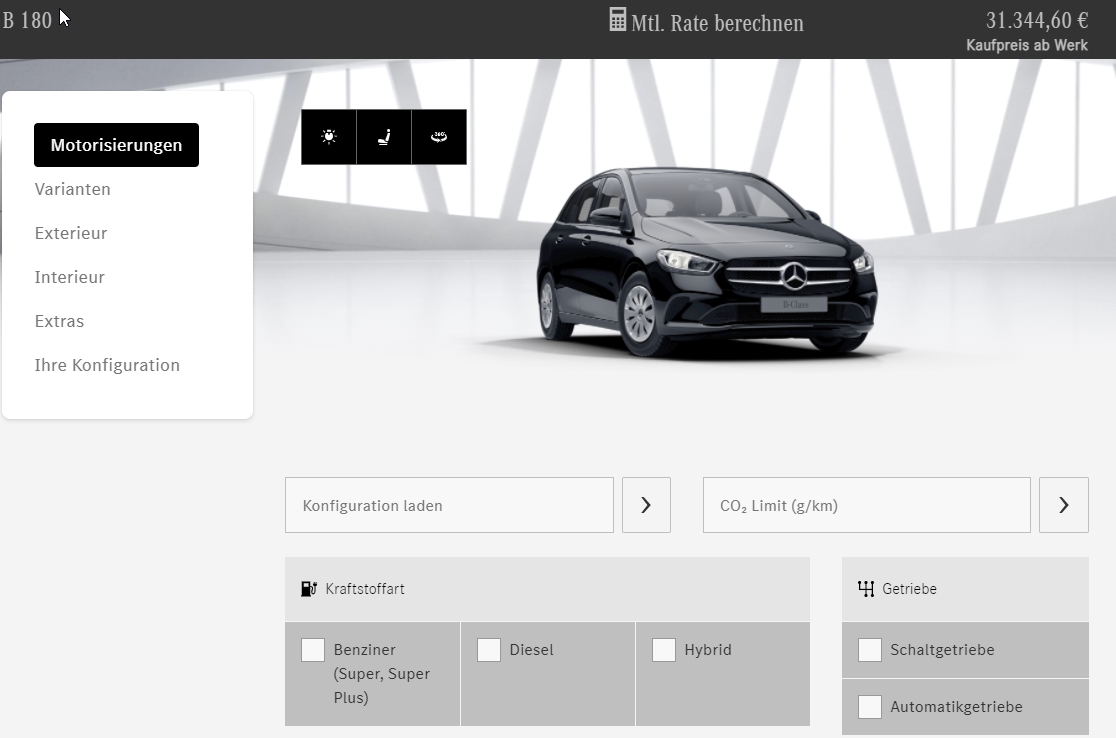Click the Getriebe header label
This screenshot has height=738, width=1116.
[910, 589]
